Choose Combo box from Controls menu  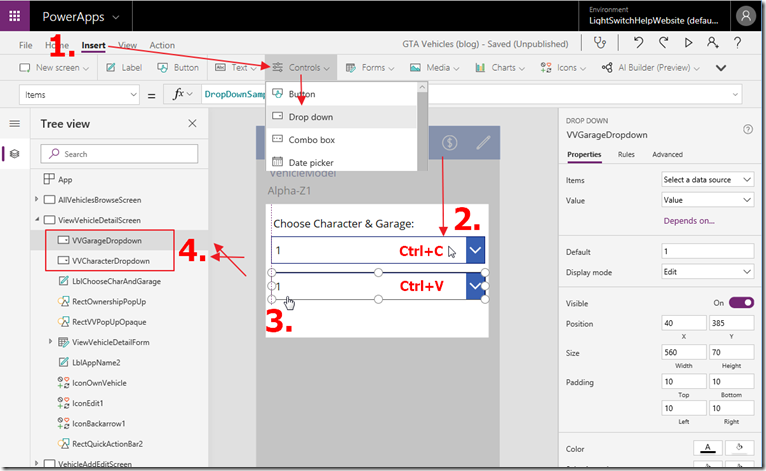point(342,140)
